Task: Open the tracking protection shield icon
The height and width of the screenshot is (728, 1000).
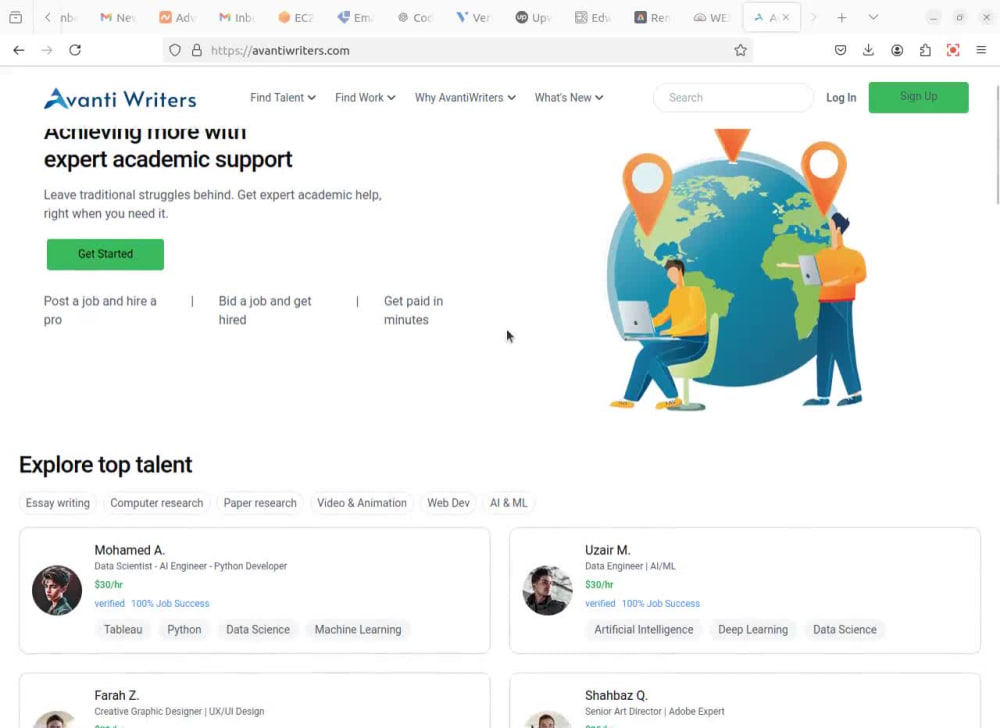Action: point(175,50)
